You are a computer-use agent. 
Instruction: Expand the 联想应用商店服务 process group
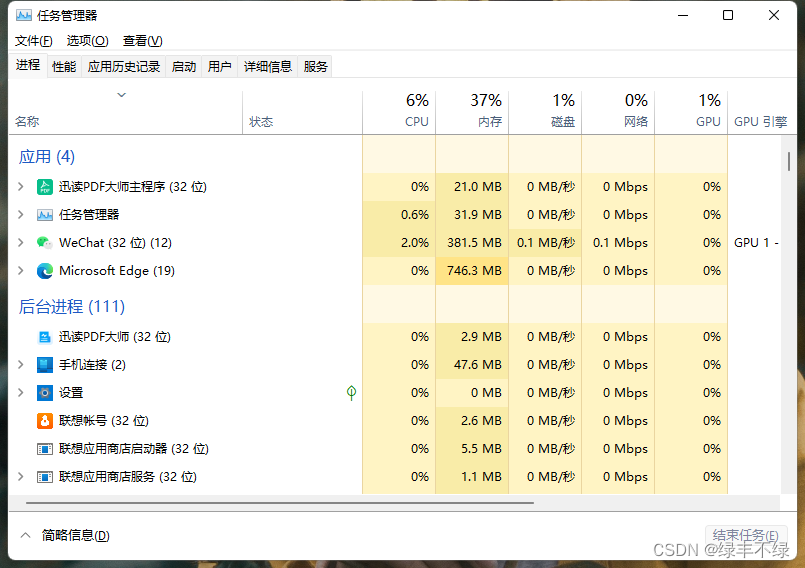[x=21, y=477]
